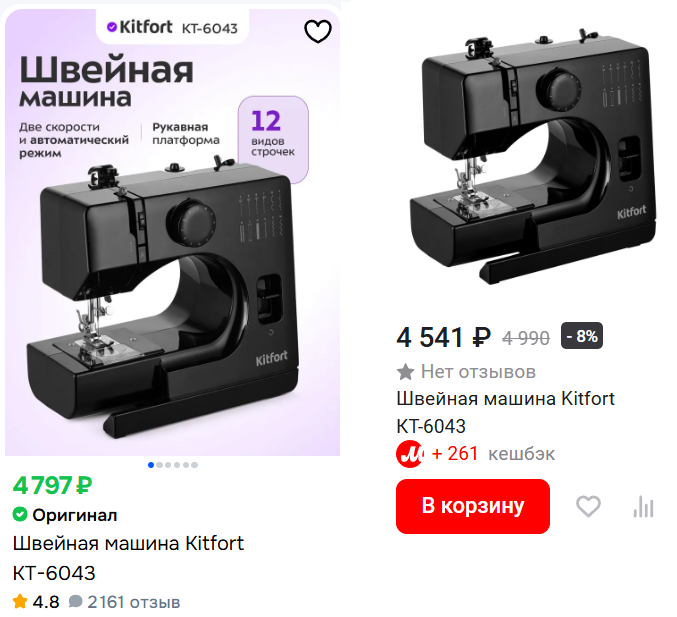The height and width of the screenshot is (617, 677).
Task: Select the last image carousel dot
Action: [x=195, y=465]
